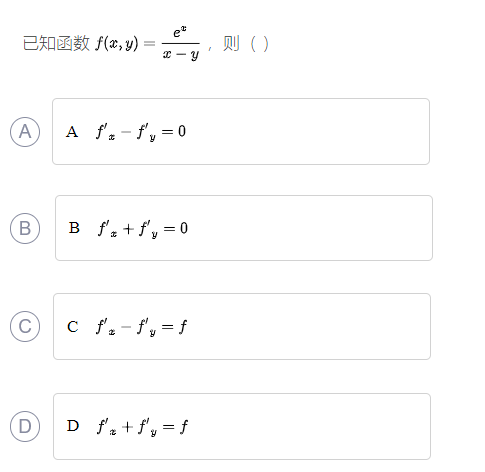Mark the circled D radio option
Image resolution: width=485 pixels, height=472 pixels.
point(25,426)
